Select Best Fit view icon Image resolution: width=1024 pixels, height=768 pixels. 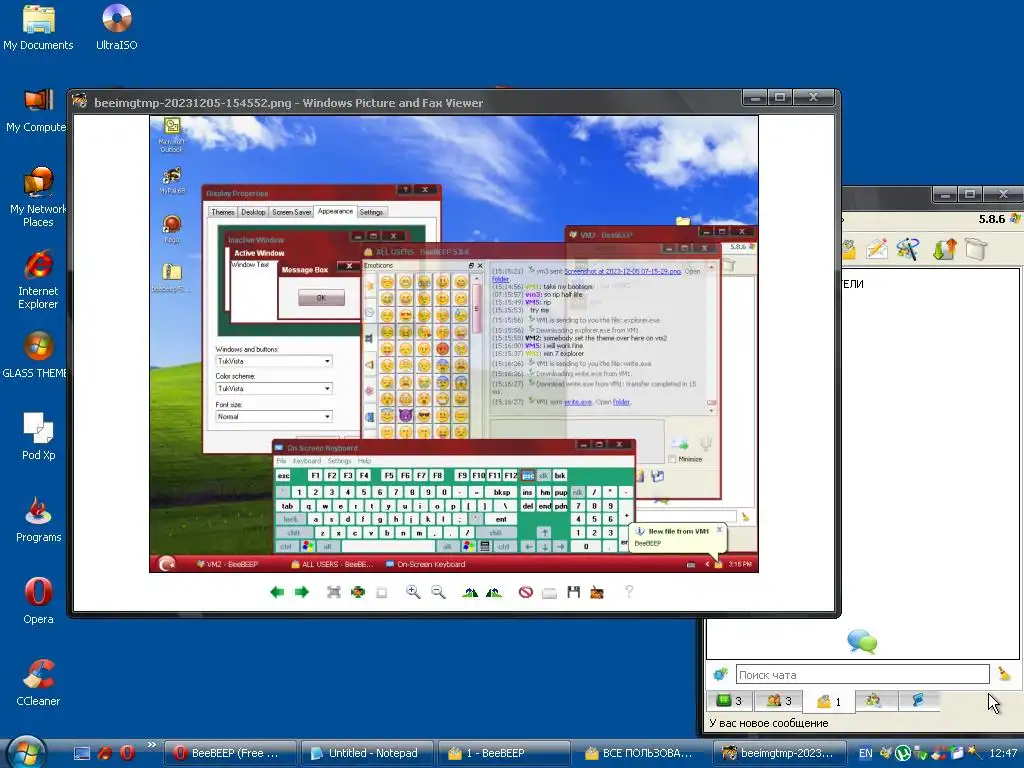[334, 592]
